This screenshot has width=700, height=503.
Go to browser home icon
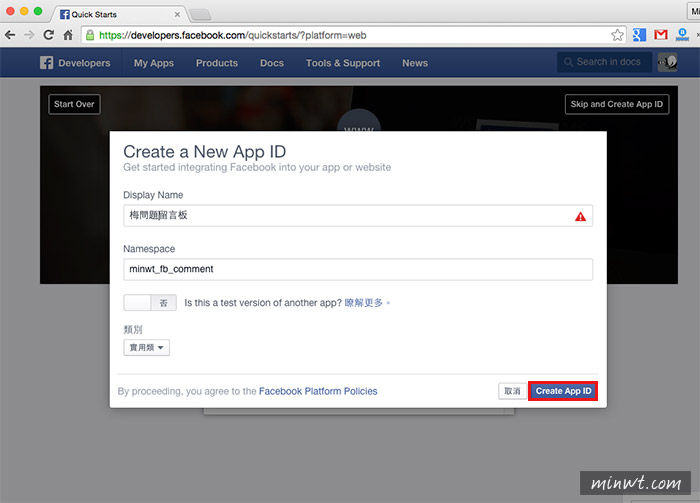pyautogui.click(x=68, y=35)
